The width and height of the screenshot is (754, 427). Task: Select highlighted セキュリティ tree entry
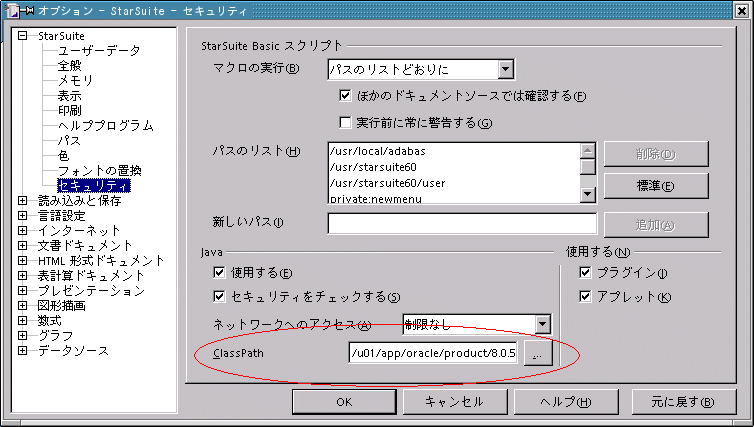tap(94, 185)
